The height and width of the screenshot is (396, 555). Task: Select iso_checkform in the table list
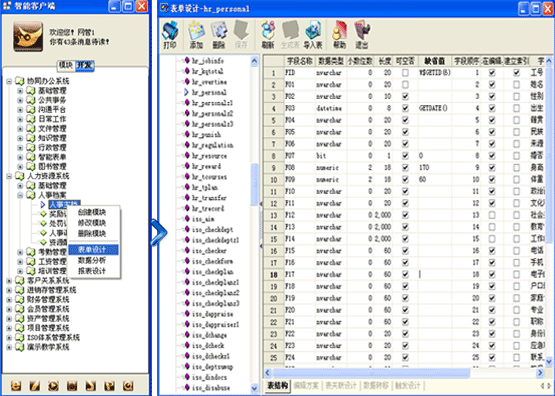[x=212, y=261]
